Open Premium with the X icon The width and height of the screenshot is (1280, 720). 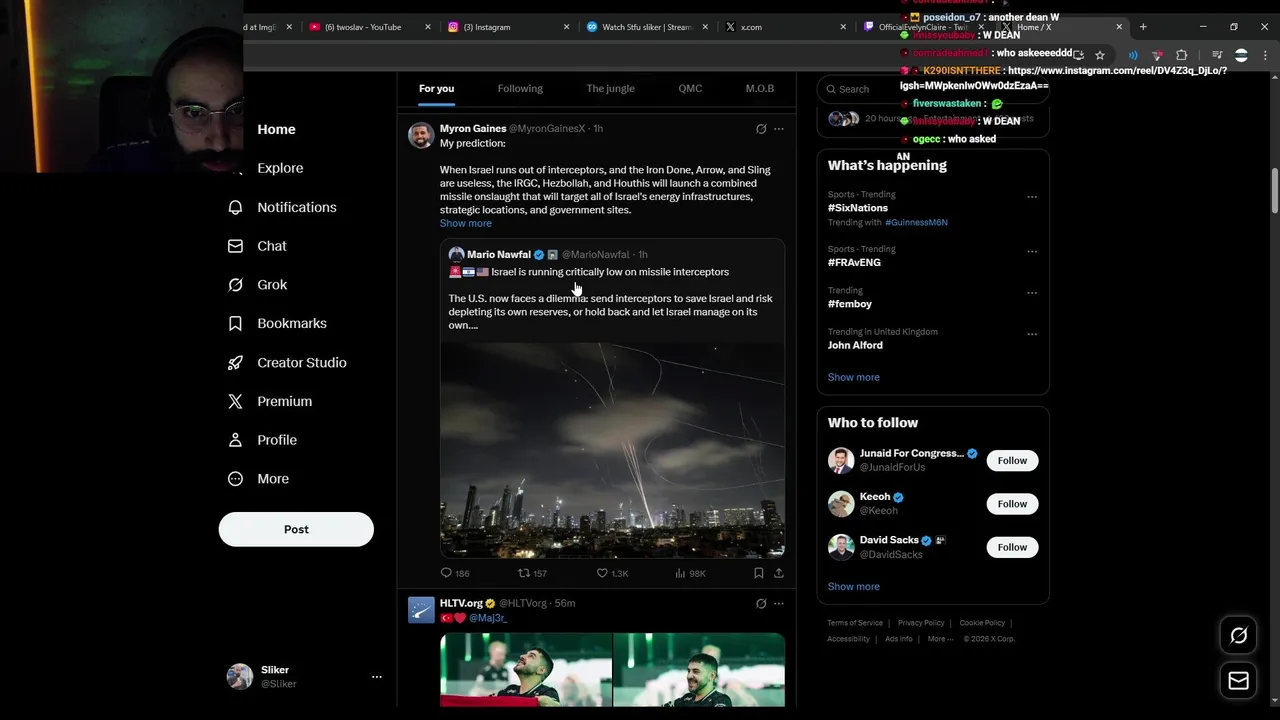235,401
